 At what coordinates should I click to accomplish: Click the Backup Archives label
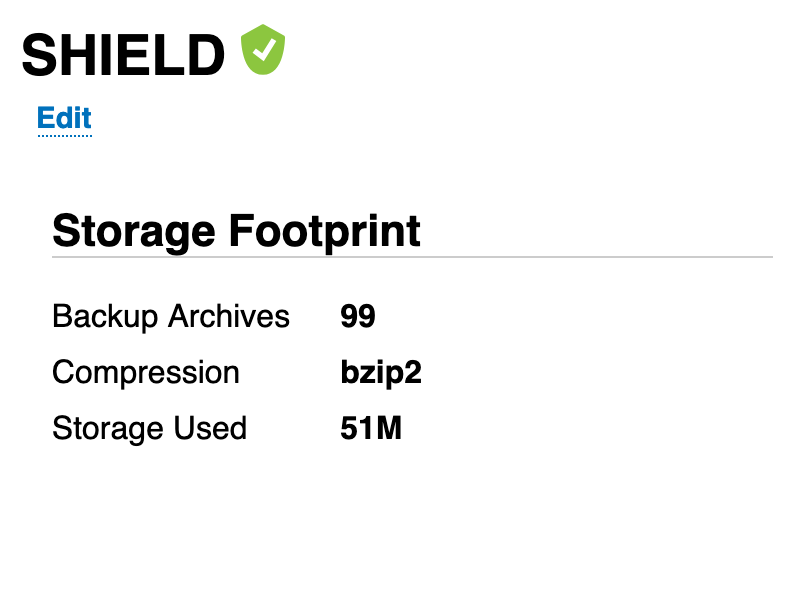[x=170, y=317]
